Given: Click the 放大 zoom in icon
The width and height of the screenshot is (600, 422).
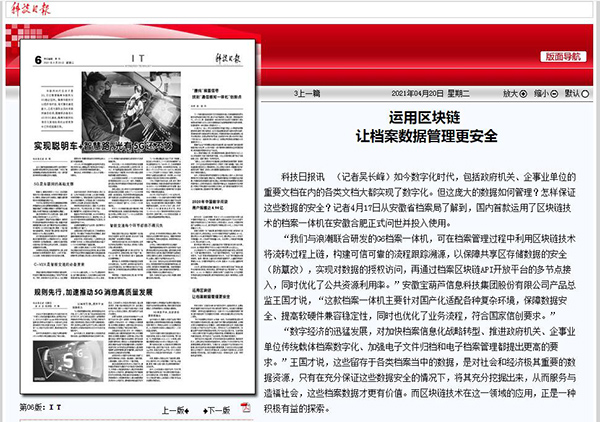Looking at the screenshot, I should pyautogui.click(x=523, y=93).
